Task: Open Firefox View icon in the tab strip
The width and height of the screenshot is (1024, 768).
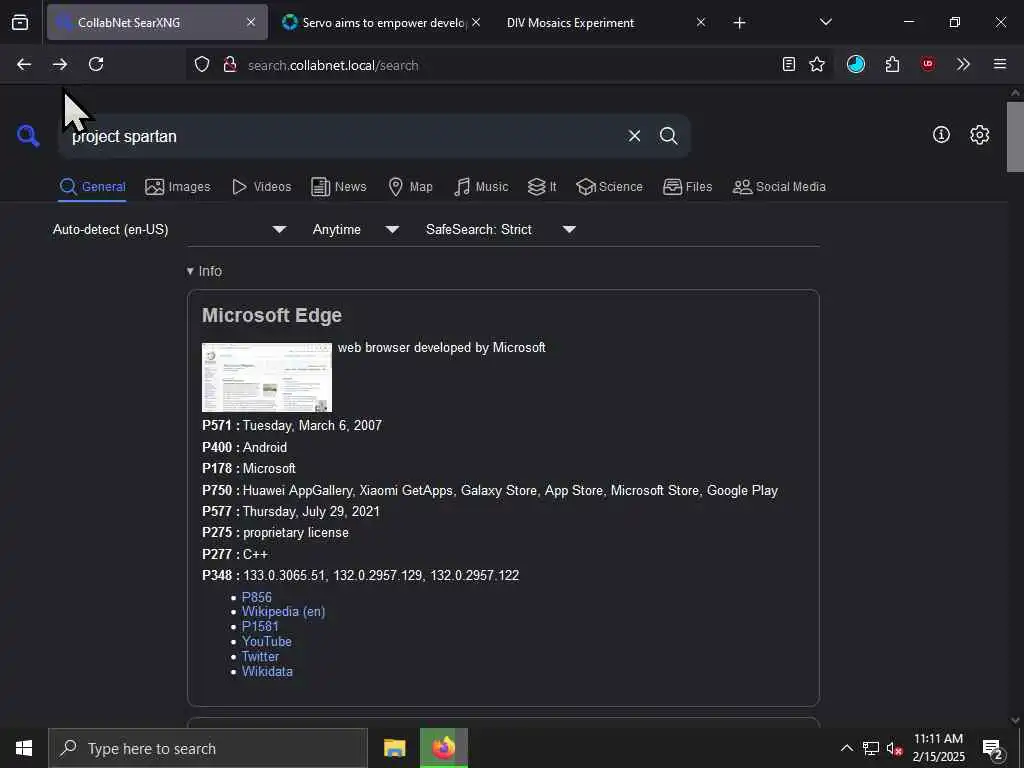Action: [20, 23]
